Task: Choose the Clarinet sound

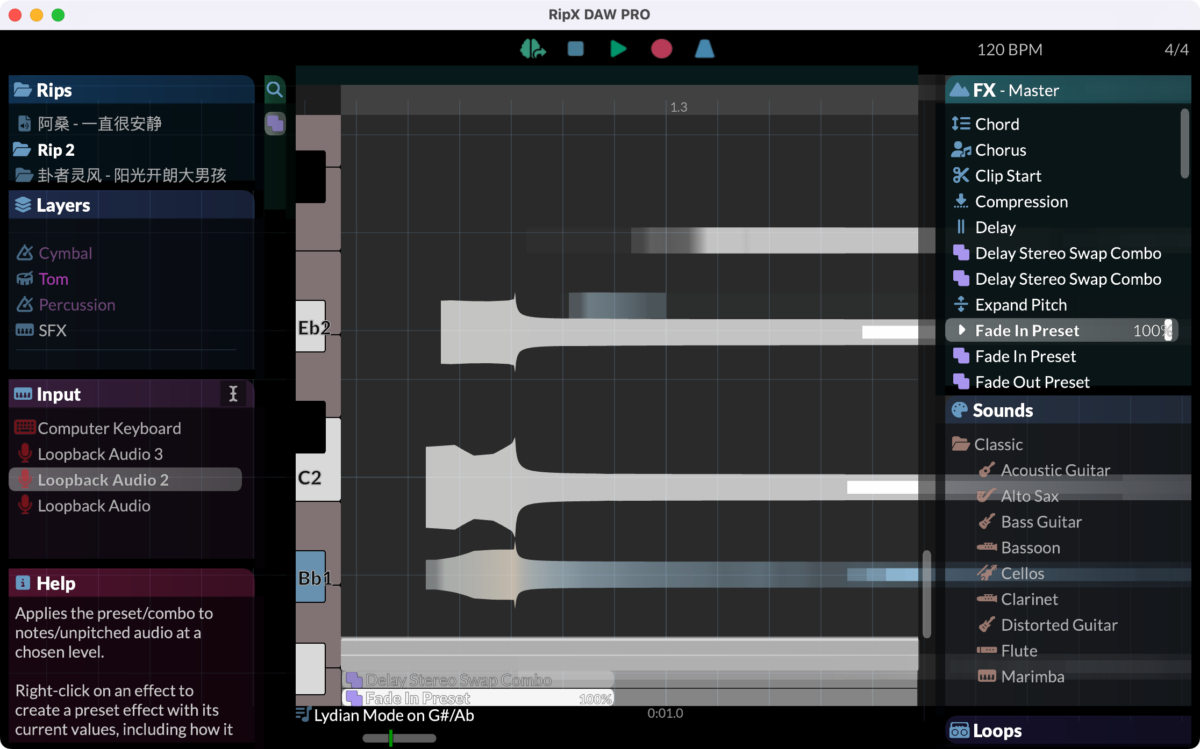Action: [x=1017, y=600]
